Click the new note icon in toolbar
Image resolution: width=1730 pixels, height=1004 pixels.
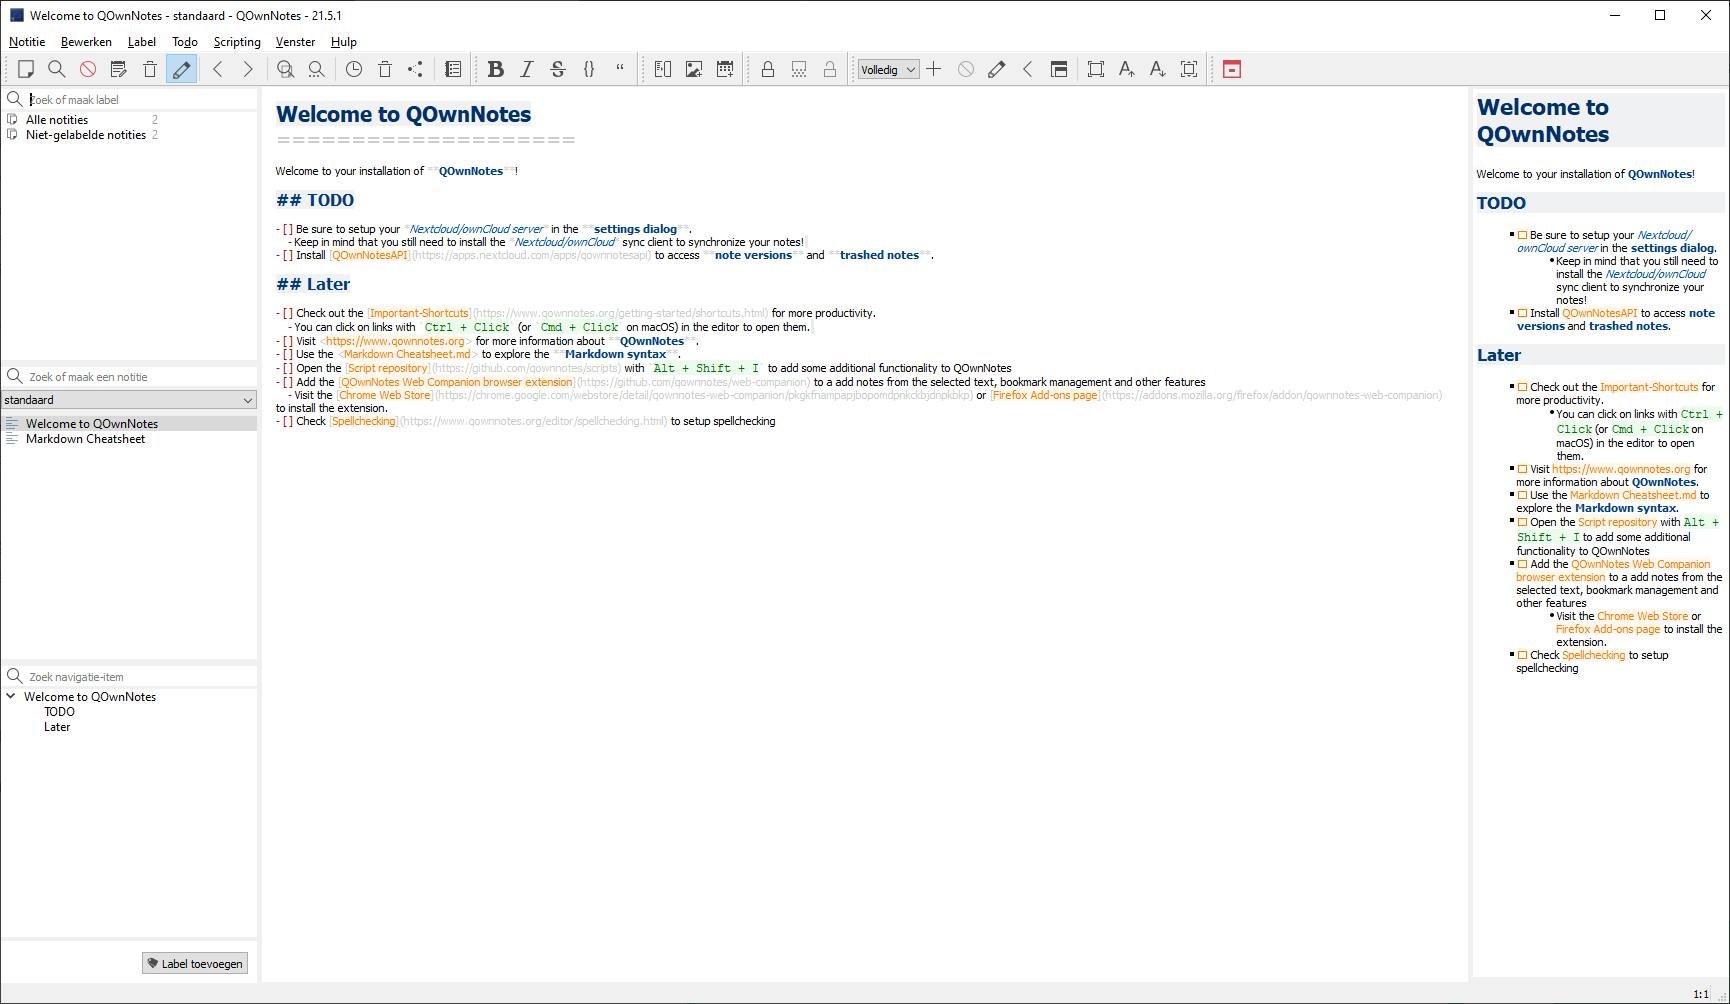pos(26,69)
